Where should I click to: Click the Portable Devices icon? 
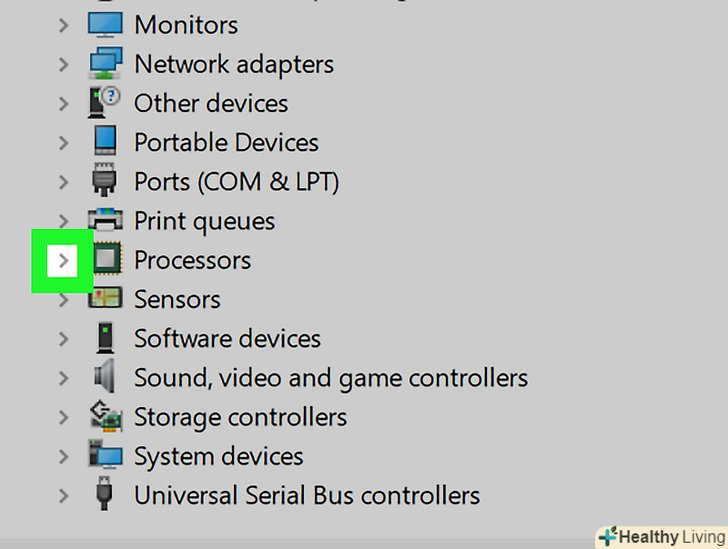click(x=105, y=142)
